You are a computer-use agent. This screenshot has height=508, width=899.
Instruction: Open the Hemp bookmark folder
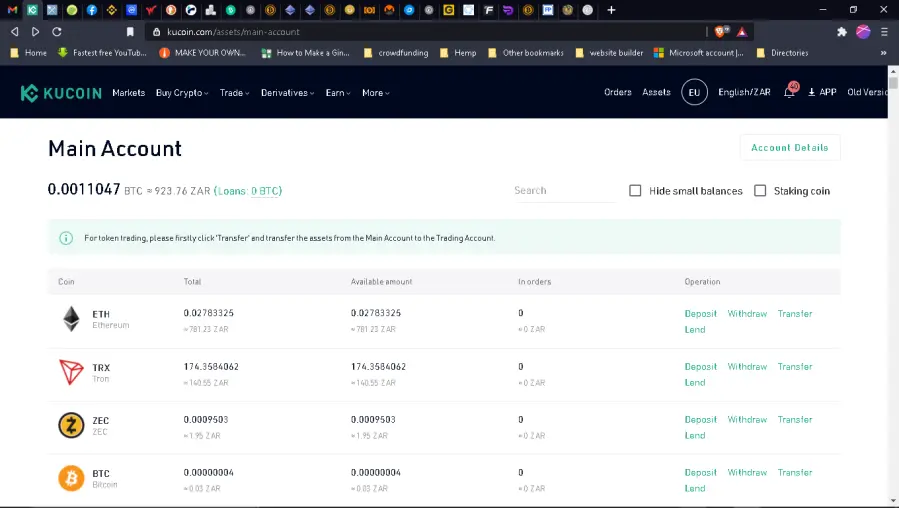[x=458, y=53]
